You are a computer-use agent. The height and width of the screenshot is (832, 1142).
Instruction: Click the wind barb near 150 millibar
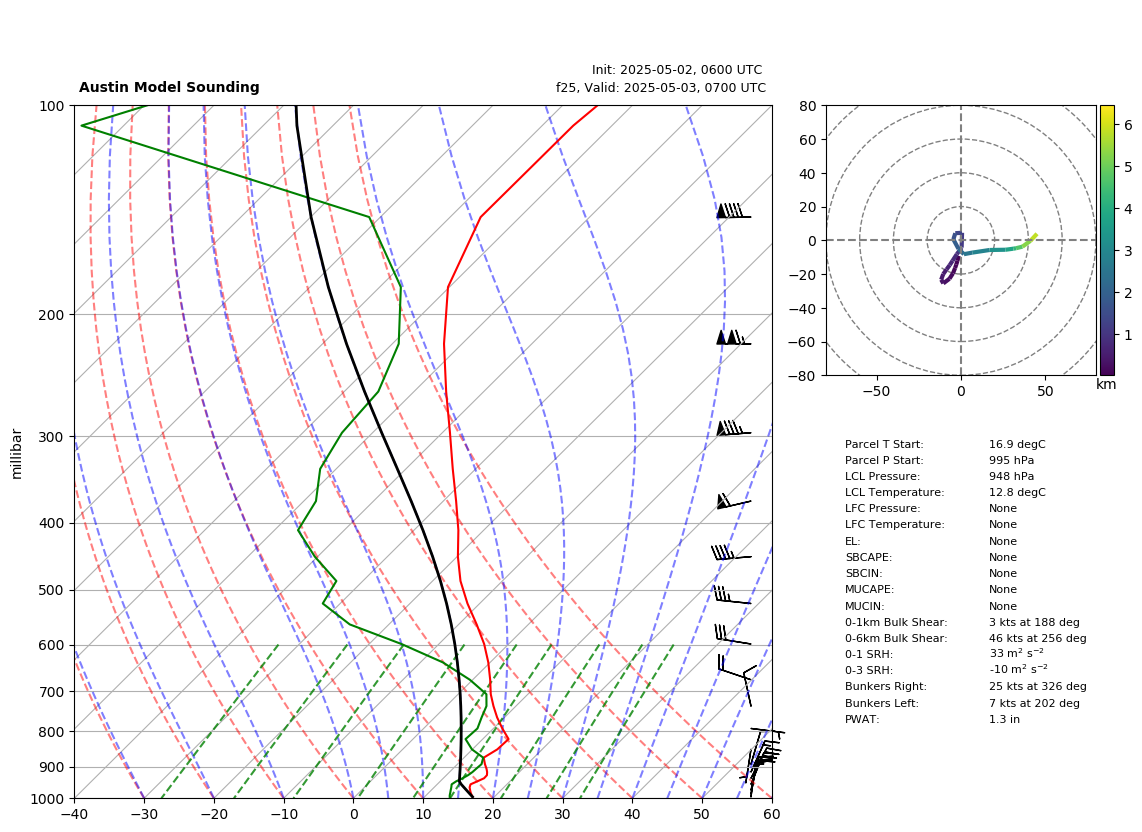pos(733,211)
